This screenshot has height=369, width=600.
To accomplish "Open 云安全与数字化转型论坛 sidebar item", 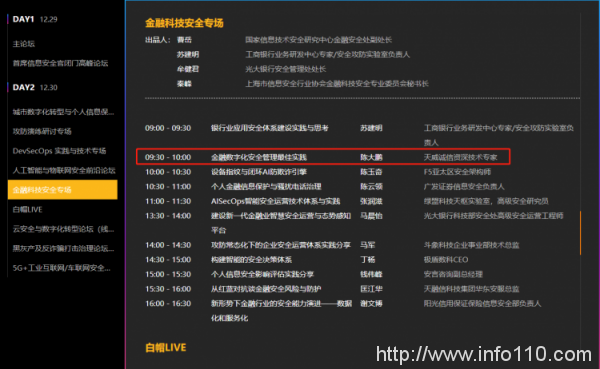I will click(63, 229).
